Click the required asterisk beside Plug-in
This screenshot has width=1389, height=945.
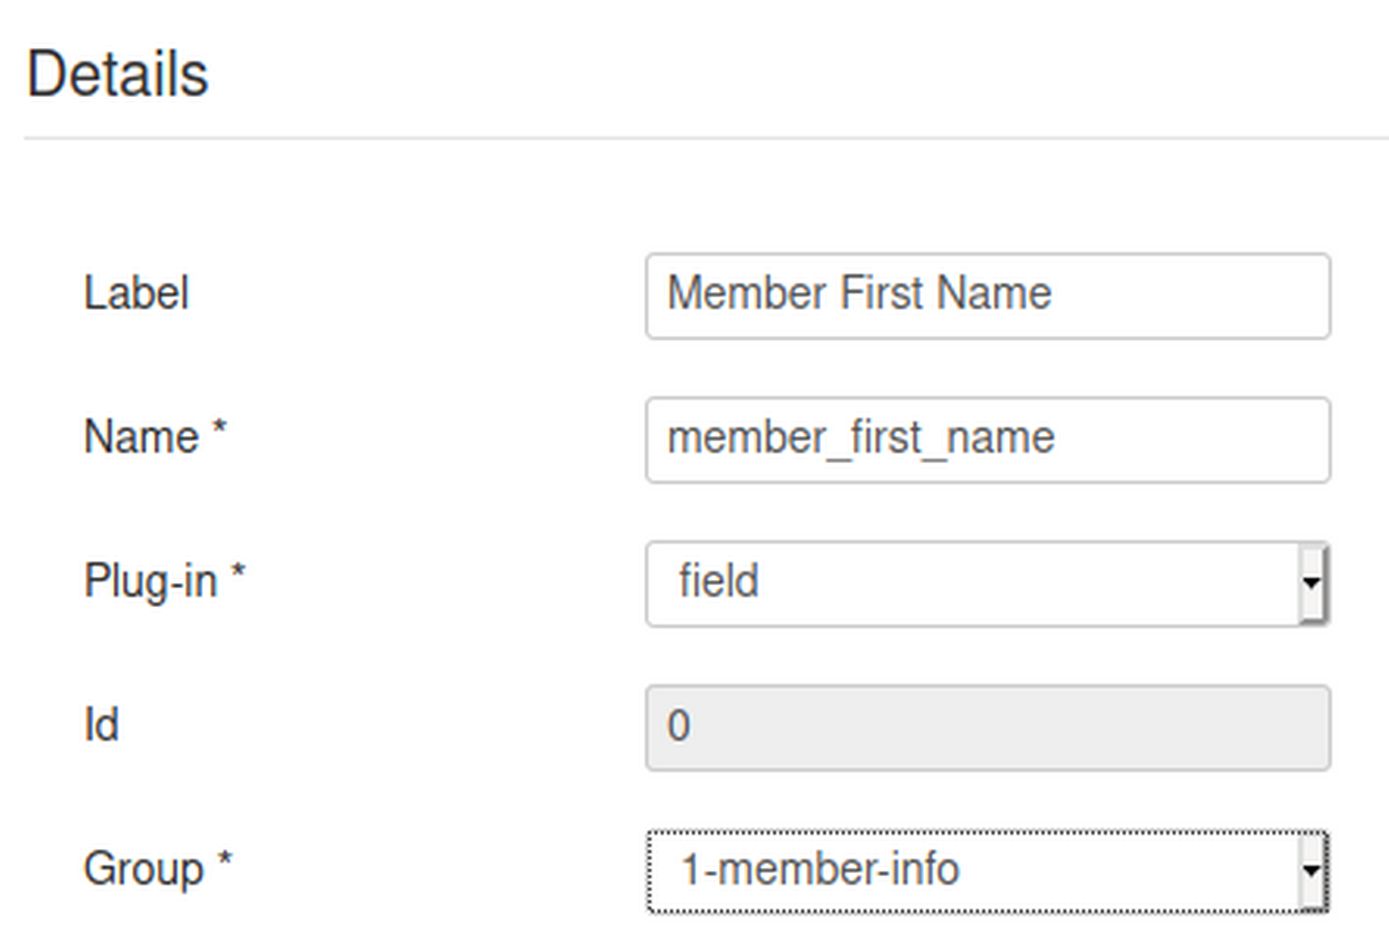tap(238, 575)
